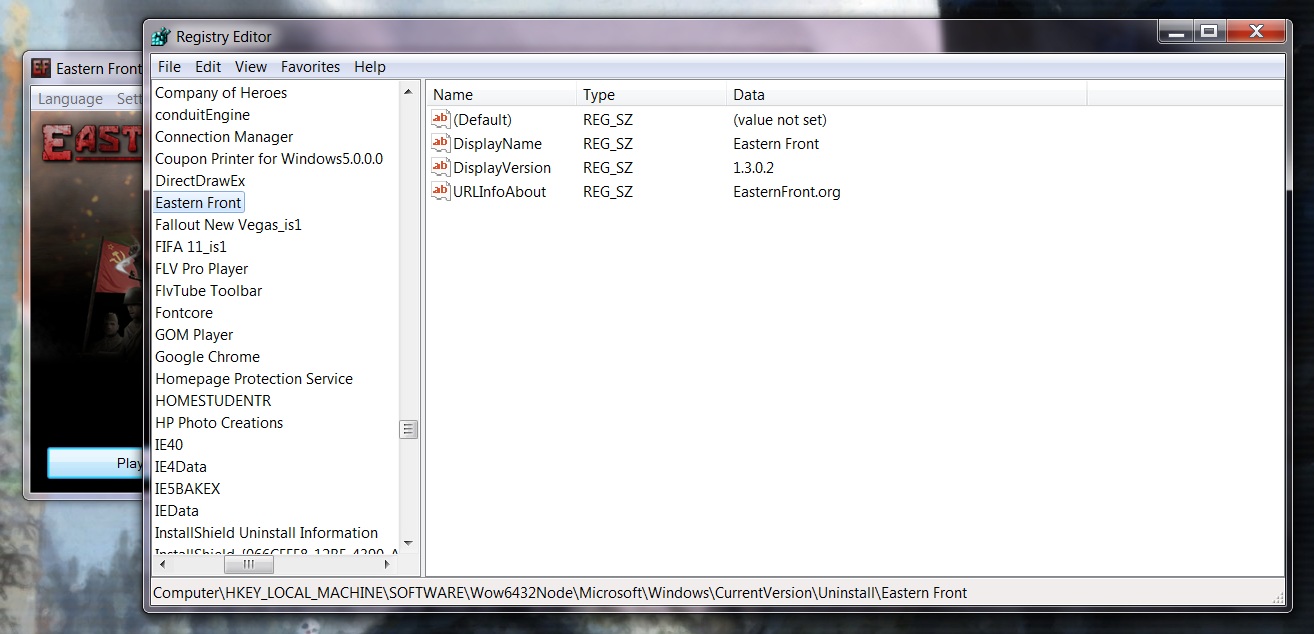Click the registry path in status bar
Image resolution: width=1314 pixels, height=634 pixels.
(560, 593)
